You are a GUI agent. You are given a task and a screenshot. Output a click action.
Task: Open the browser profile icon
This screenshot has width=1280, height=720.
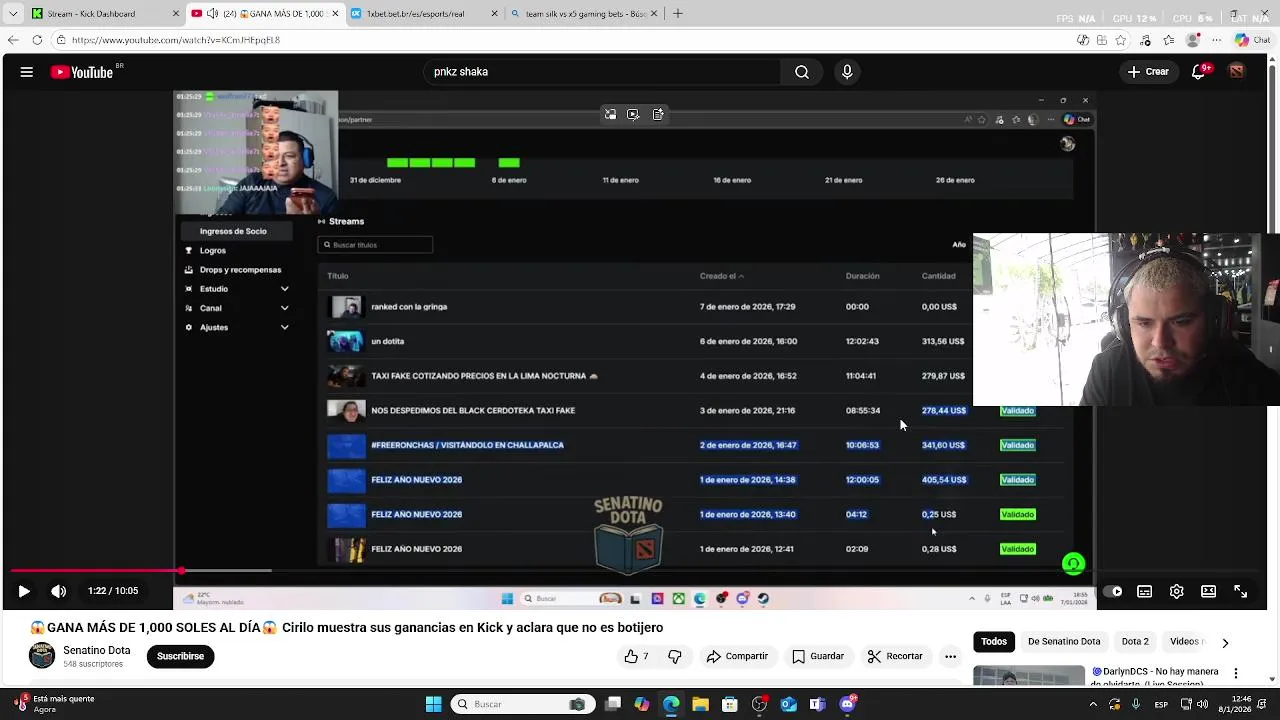1192,40
